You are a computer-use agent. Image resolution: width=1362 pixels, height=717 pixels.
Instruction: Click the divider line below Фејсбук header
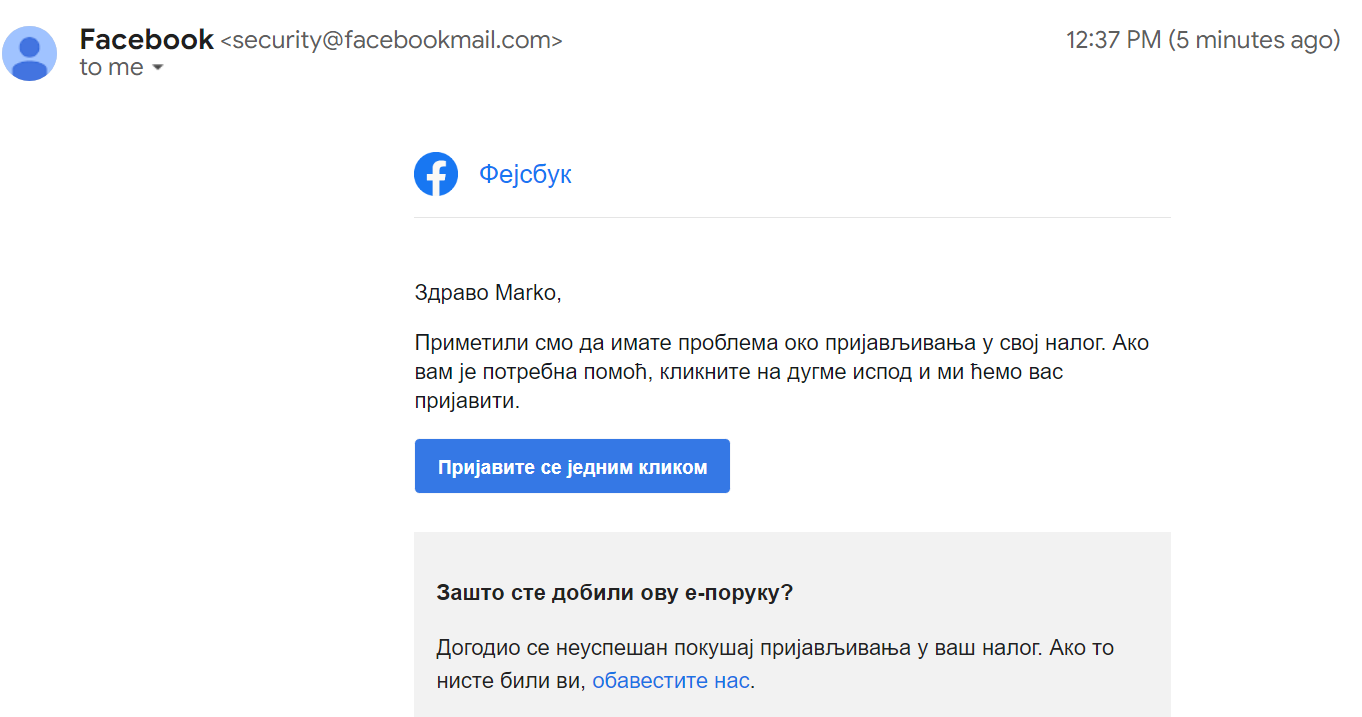click(x=791, y=217)
